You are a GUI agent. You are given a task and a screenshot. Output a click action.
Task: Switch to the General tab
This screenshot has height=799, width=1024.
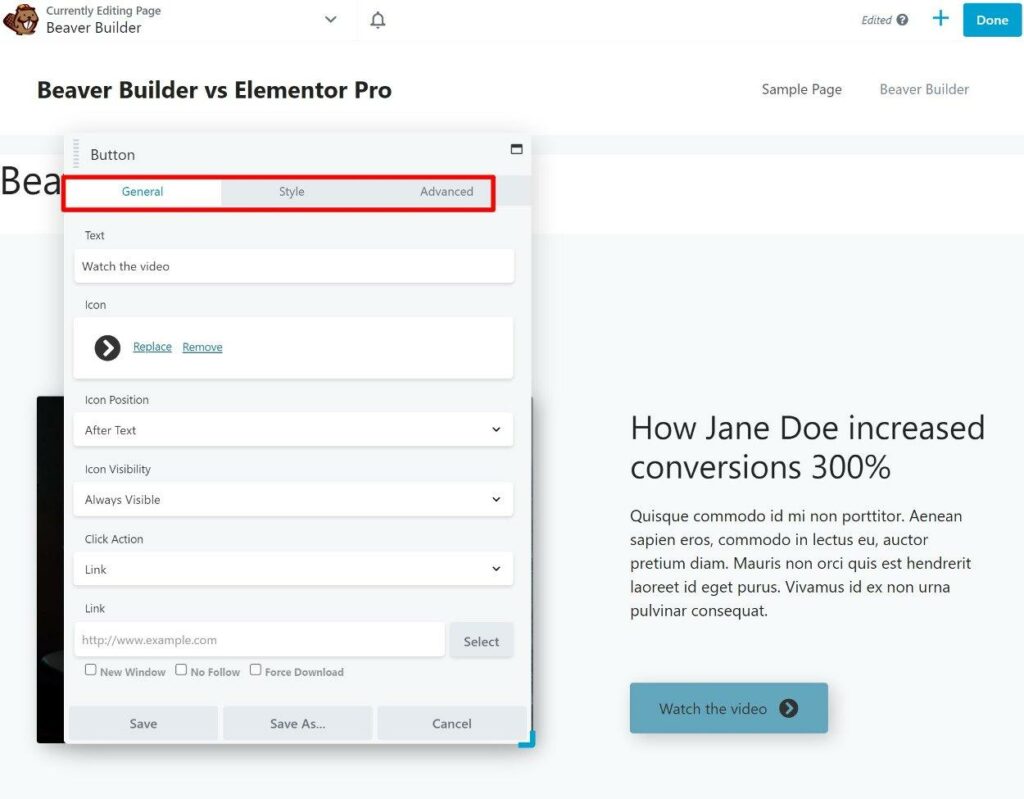[x=142, y=191]
